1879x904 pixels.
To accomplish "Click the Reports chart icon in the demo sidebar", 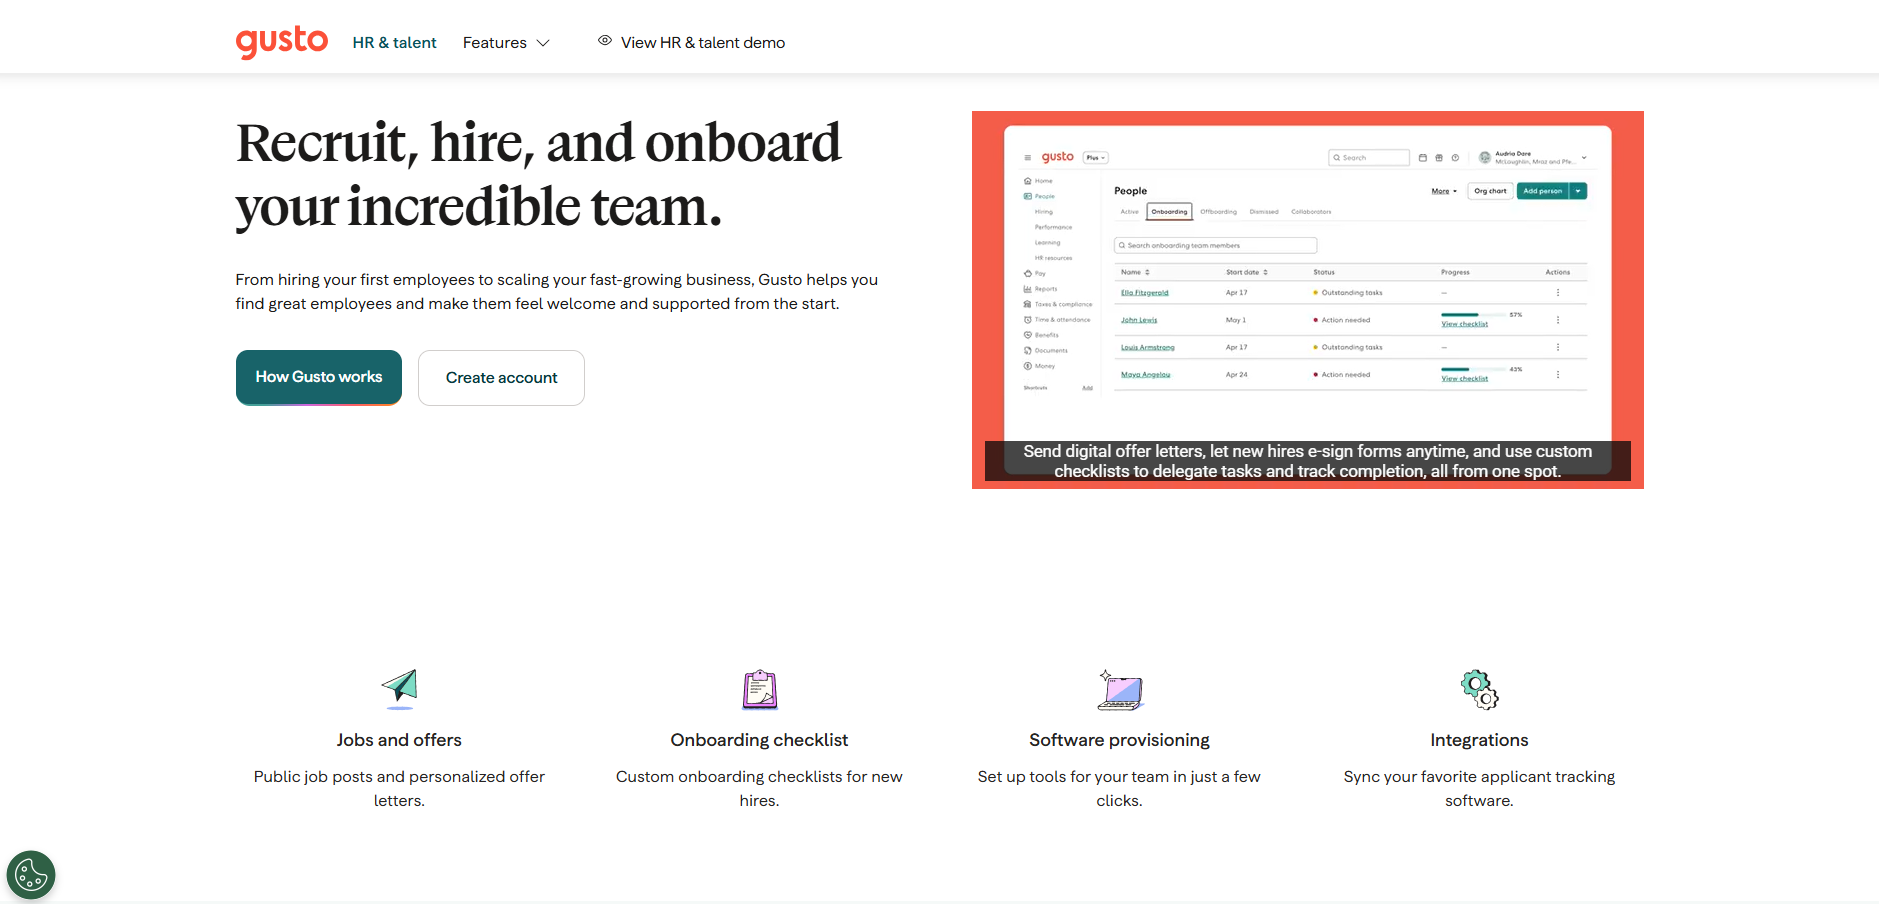I will [x=1027, y=289].
